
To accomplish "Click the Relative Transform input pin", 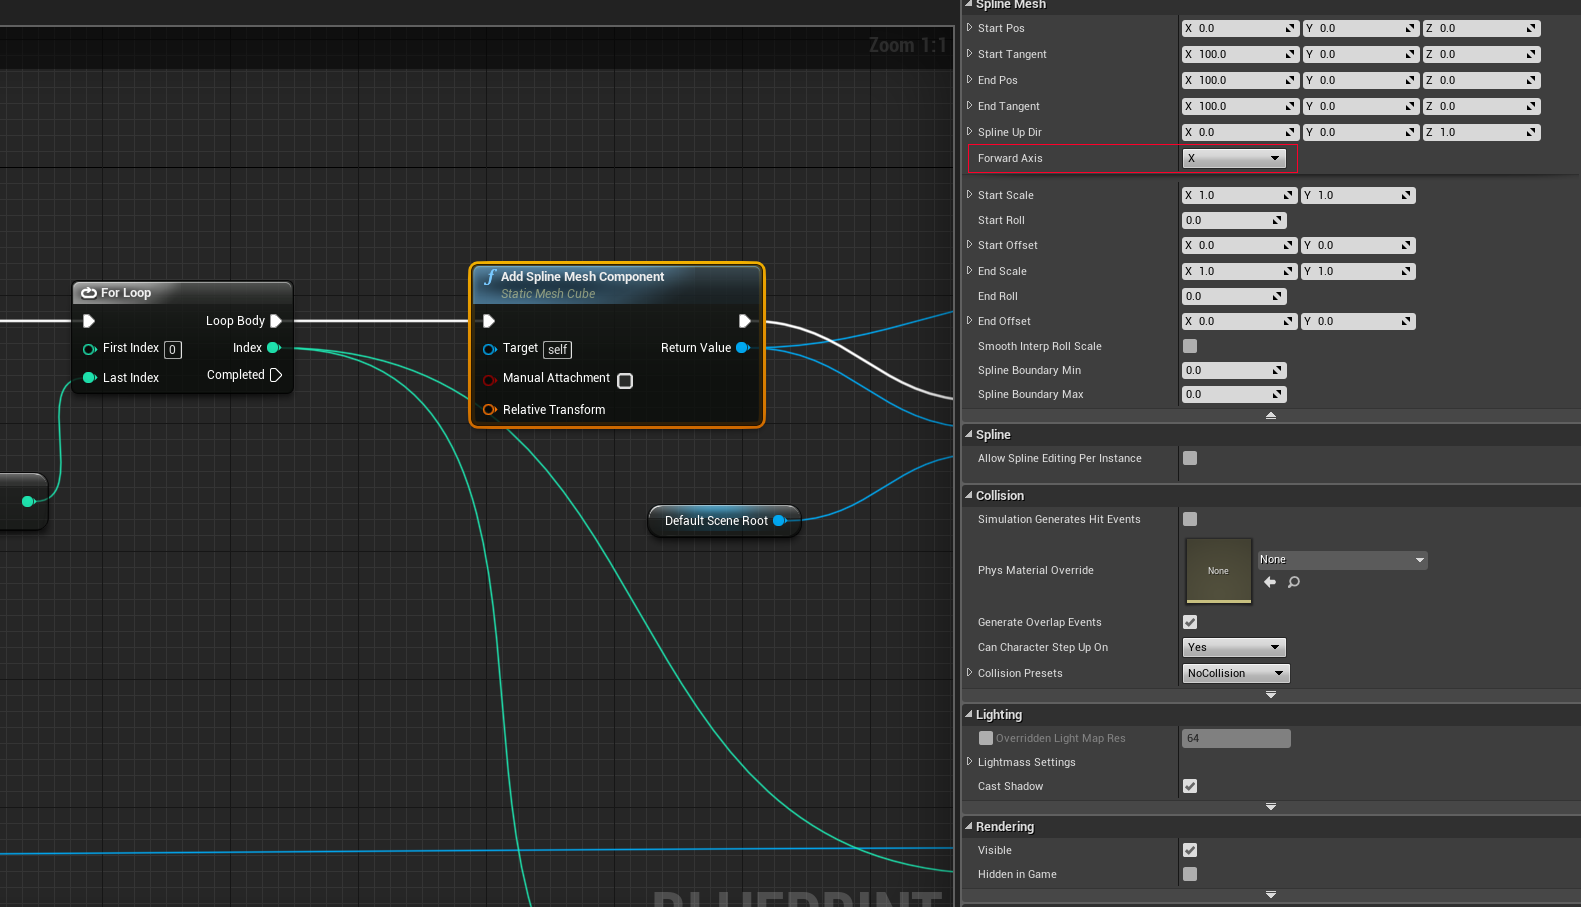I will point(489,409).
